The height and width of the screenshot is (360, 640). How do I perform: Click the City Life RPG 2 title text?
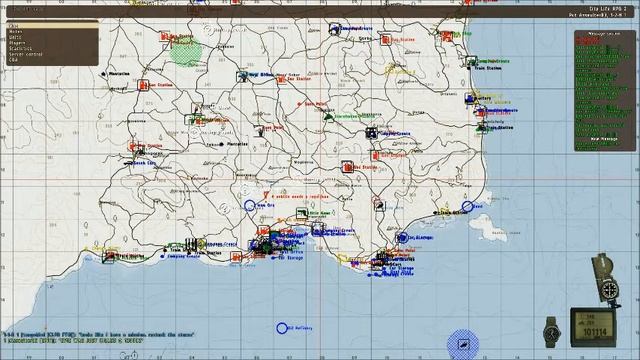(x=608, y=9)
